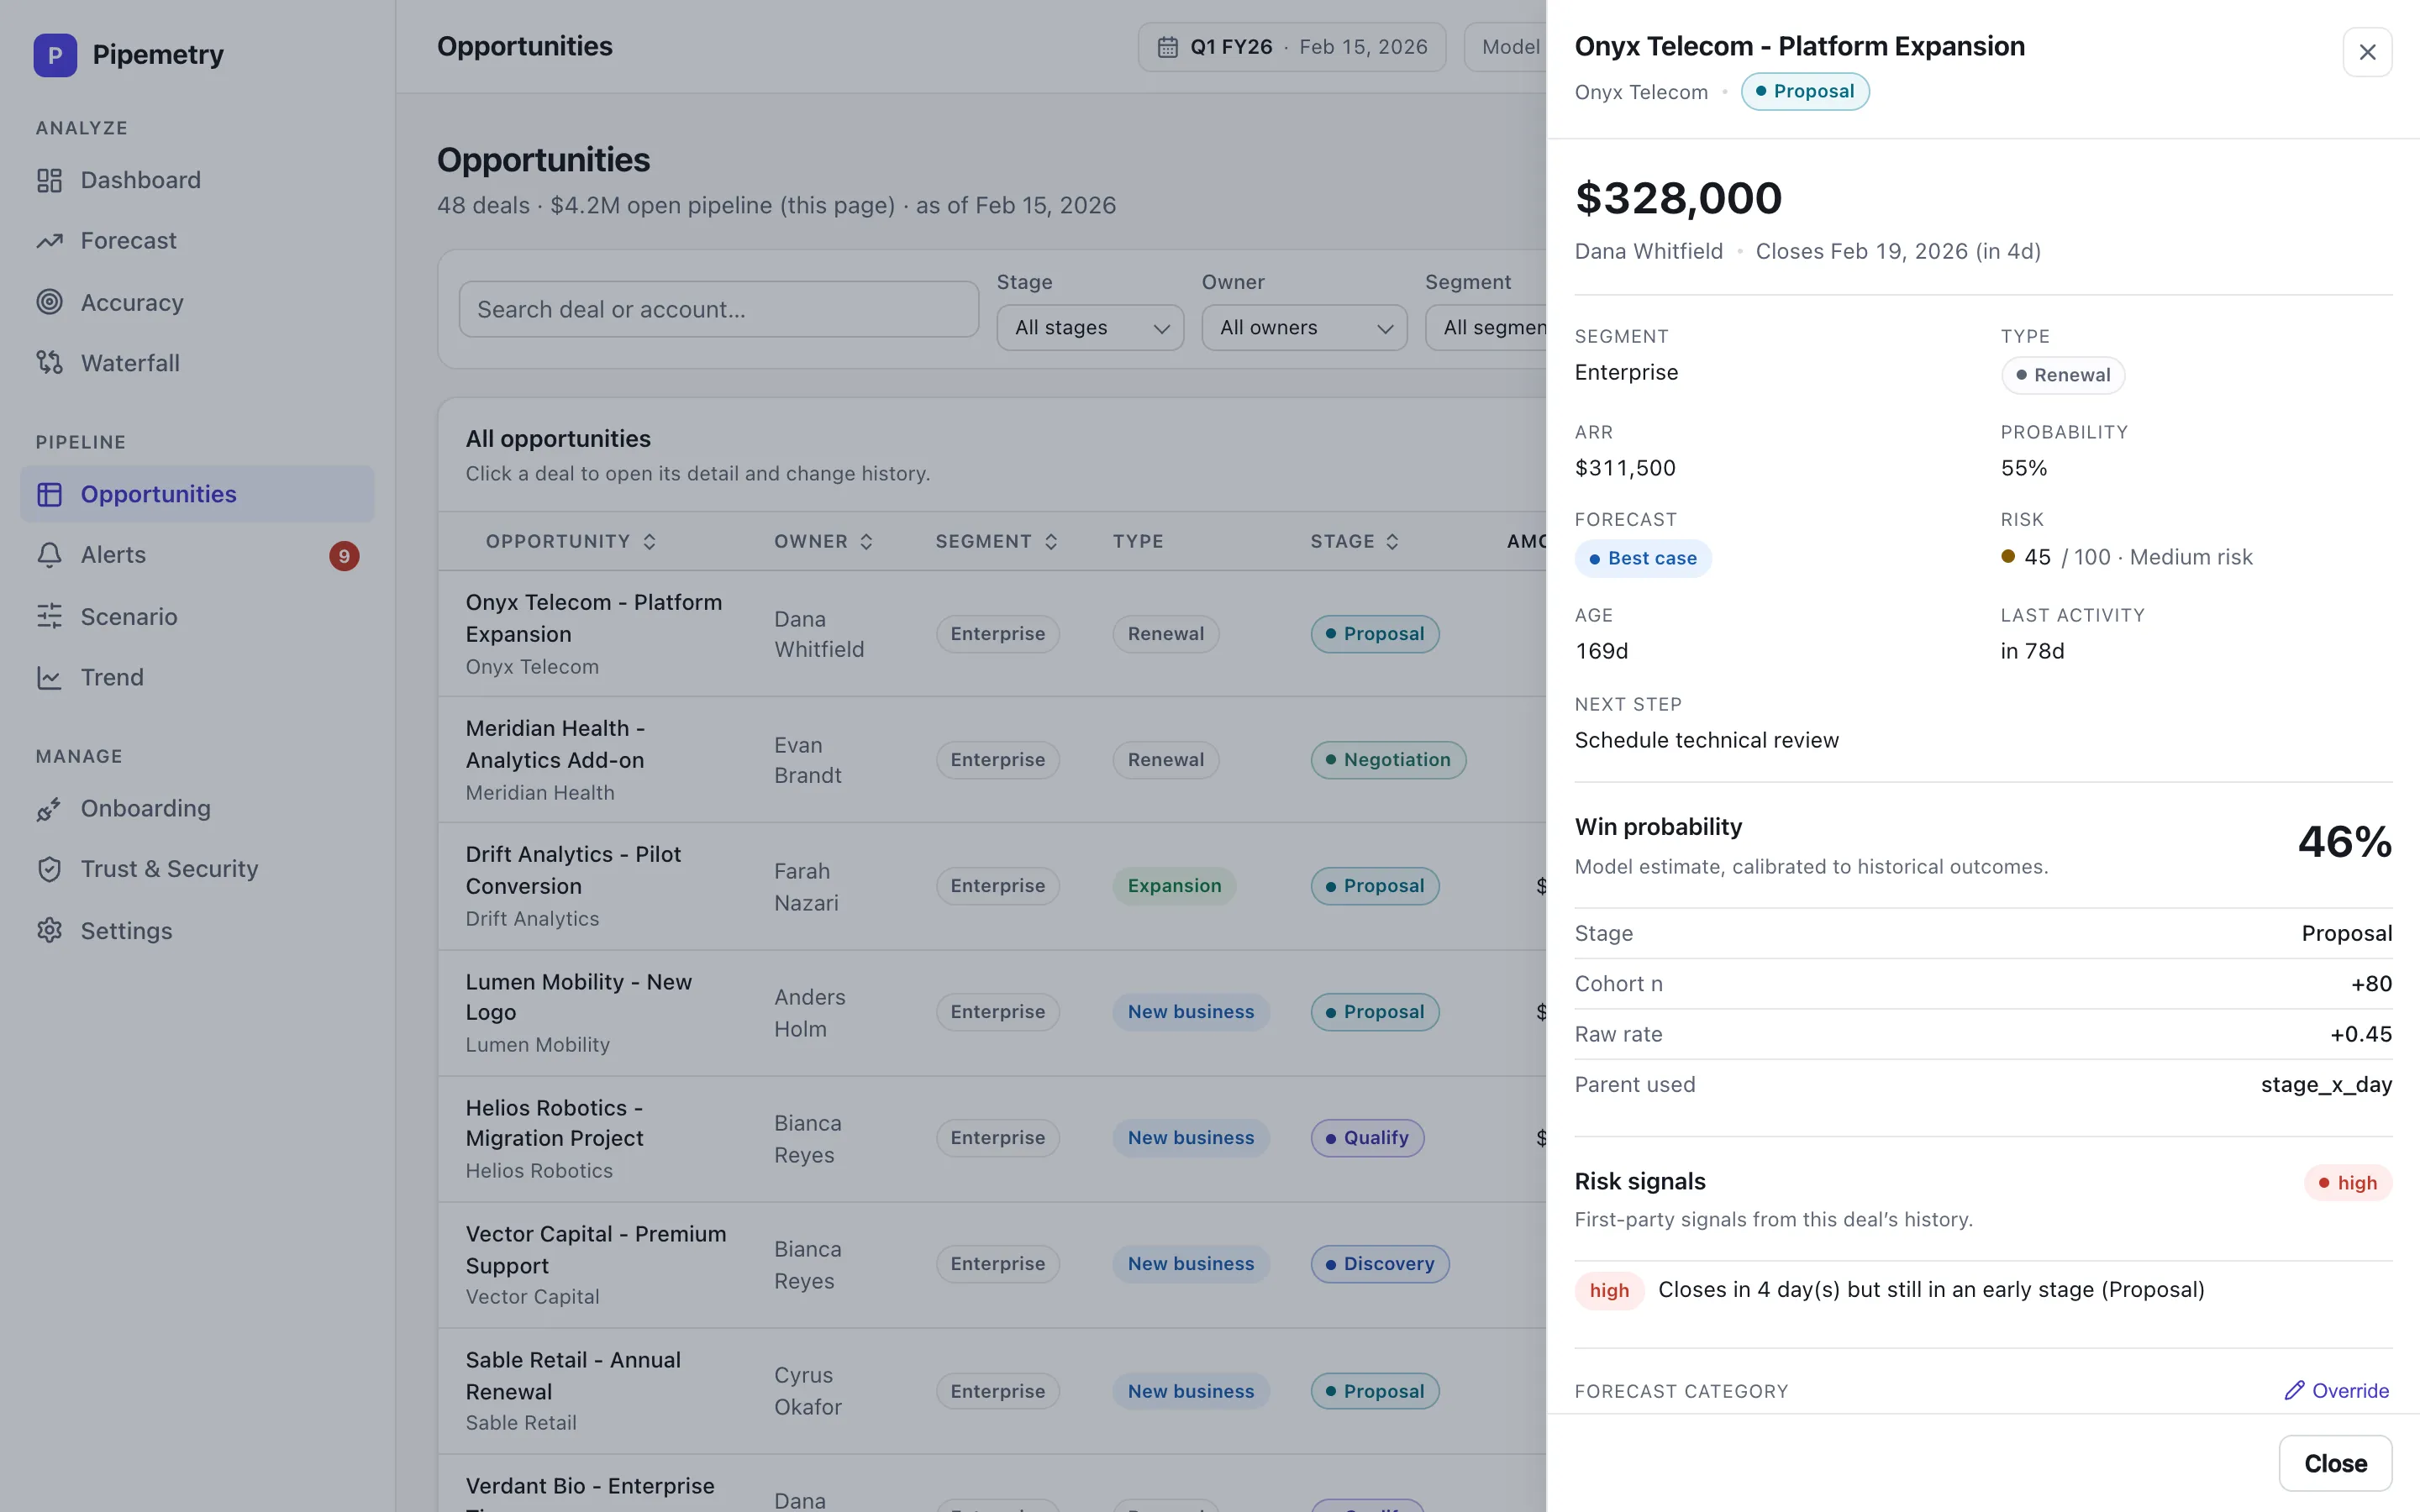Click the Close button in panel footer
The height and width of the screenshot is (1512, 2420).
tap(2335, 1463)
